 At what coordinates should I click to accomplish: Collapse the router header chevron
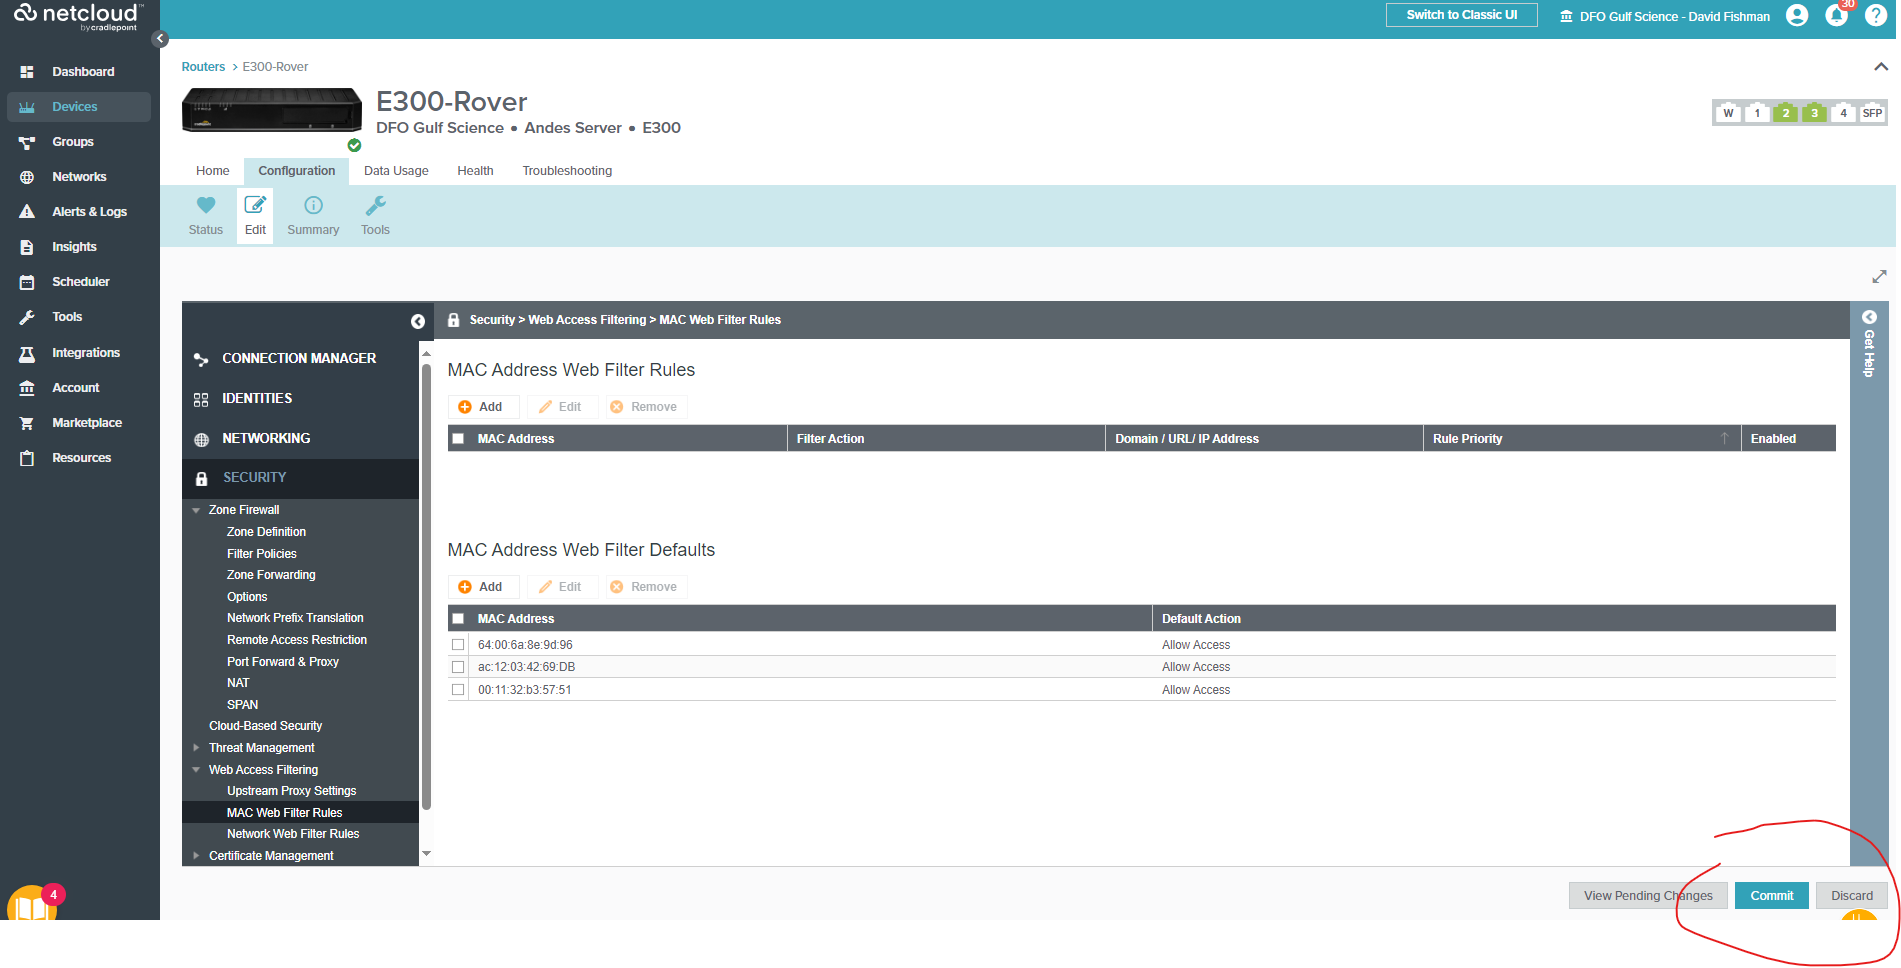tap(1881, 67)
